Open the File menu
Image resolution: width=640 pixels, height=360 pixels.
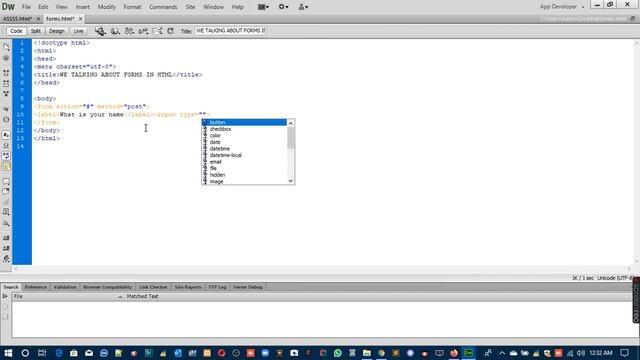tap(26, 7)
